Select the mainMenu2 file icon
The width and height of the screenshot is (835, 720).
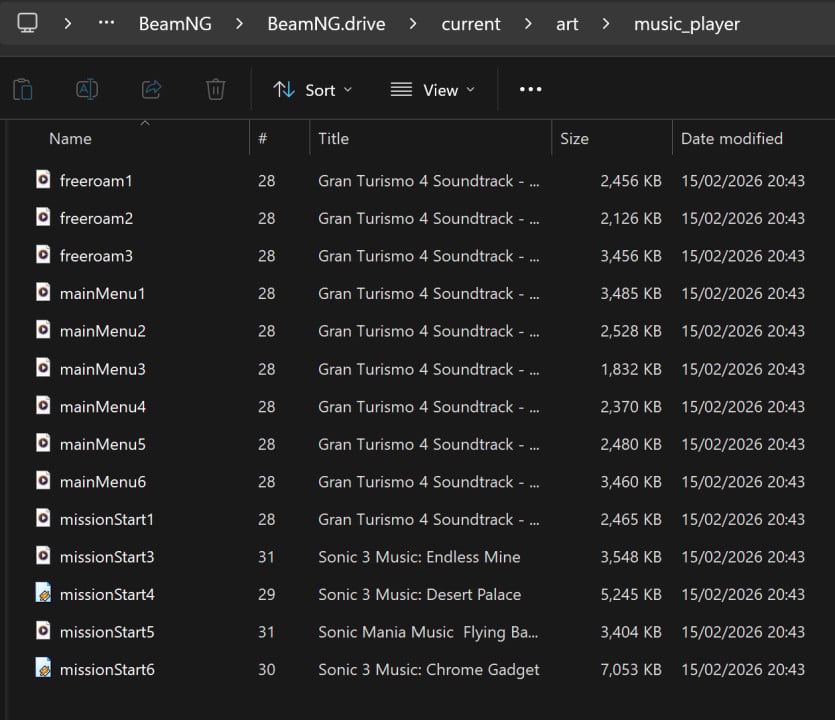pyautogui.click(x=43, y=330)
